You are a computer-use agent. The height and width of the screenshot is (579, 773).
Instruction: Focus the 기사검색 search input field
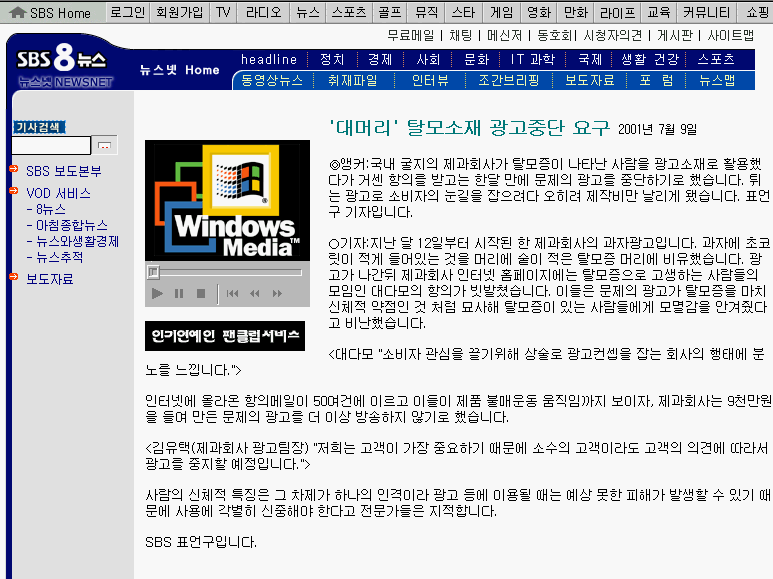51,145
